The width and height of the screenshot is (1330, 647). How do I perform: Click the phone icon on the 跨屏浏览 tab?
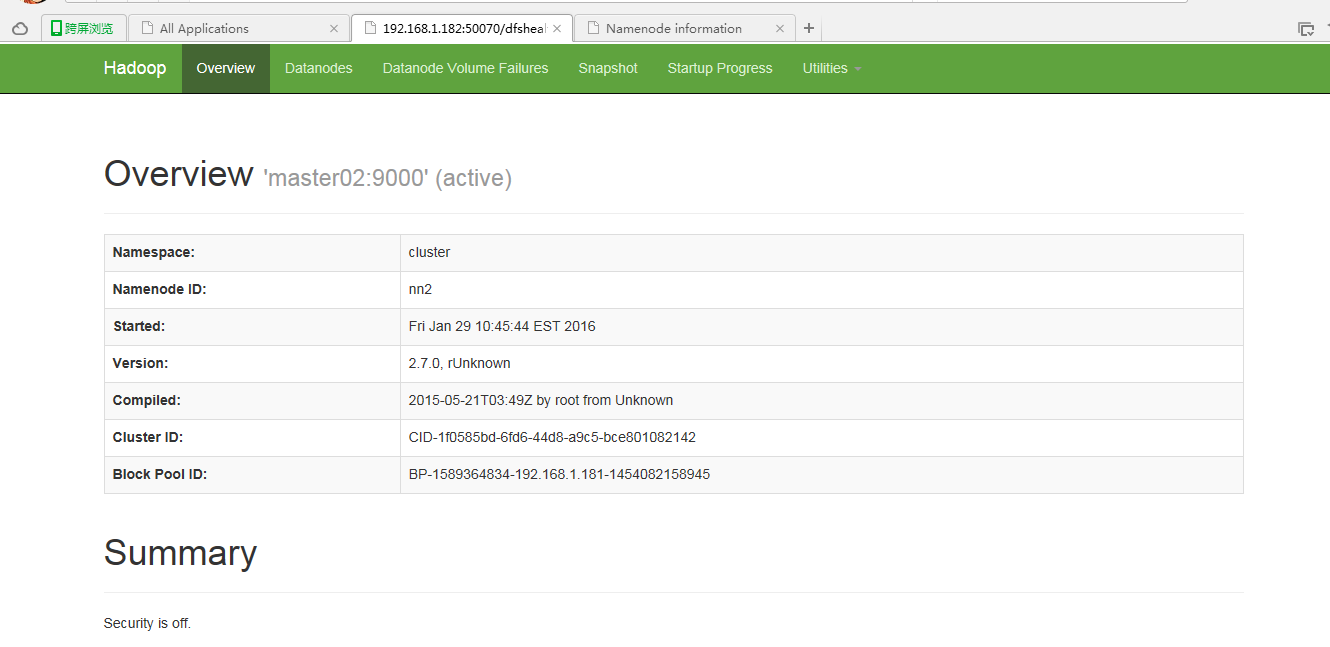pyautogui.click(x=56, y=27)
